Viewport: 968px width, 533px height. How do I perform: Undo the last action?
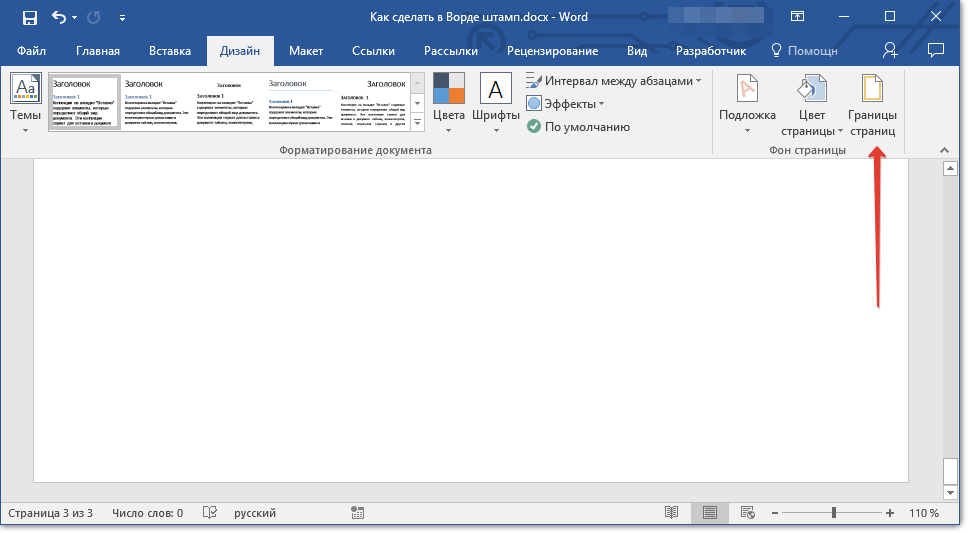click(59, 17)
